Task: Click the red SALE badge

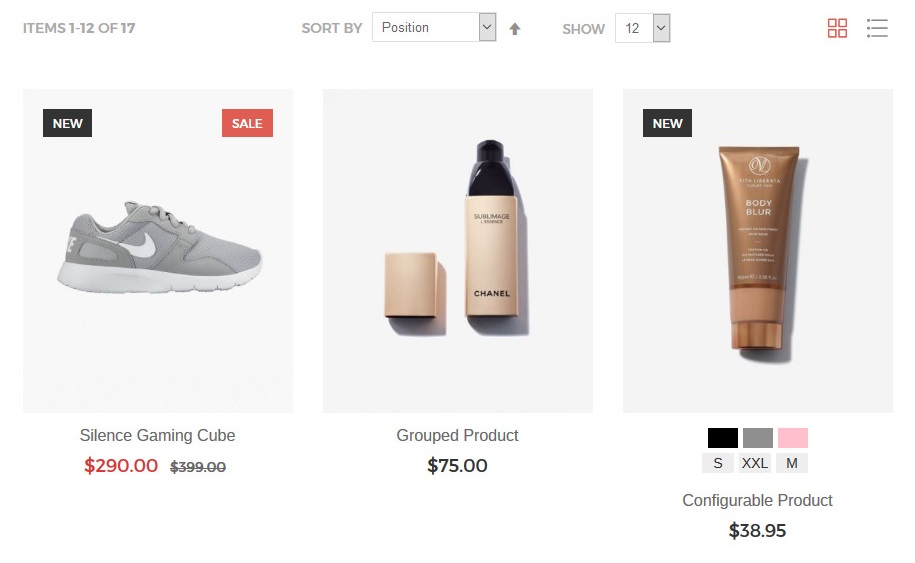Action: click(247, 123)
